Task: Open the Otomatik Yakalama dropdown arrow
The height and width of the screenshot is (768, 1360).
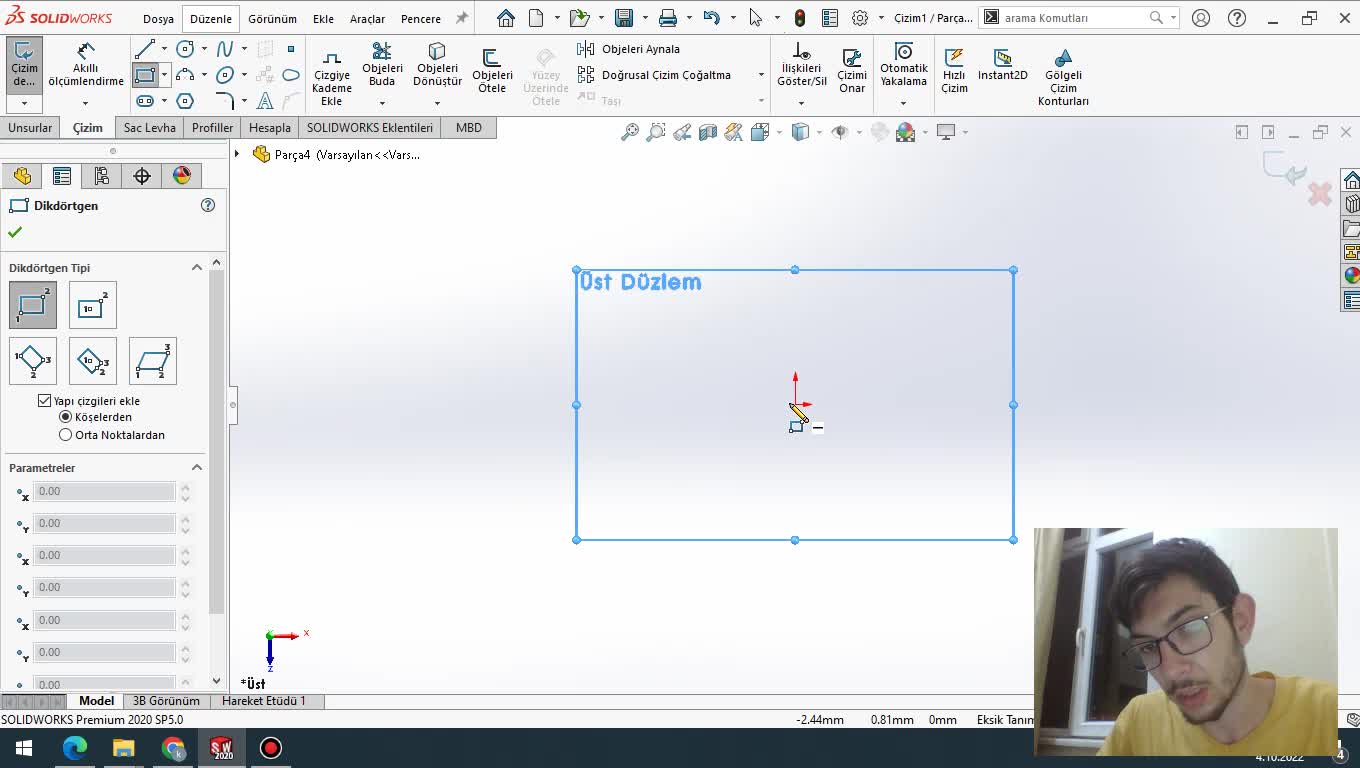Action: (x=903, y=103)
